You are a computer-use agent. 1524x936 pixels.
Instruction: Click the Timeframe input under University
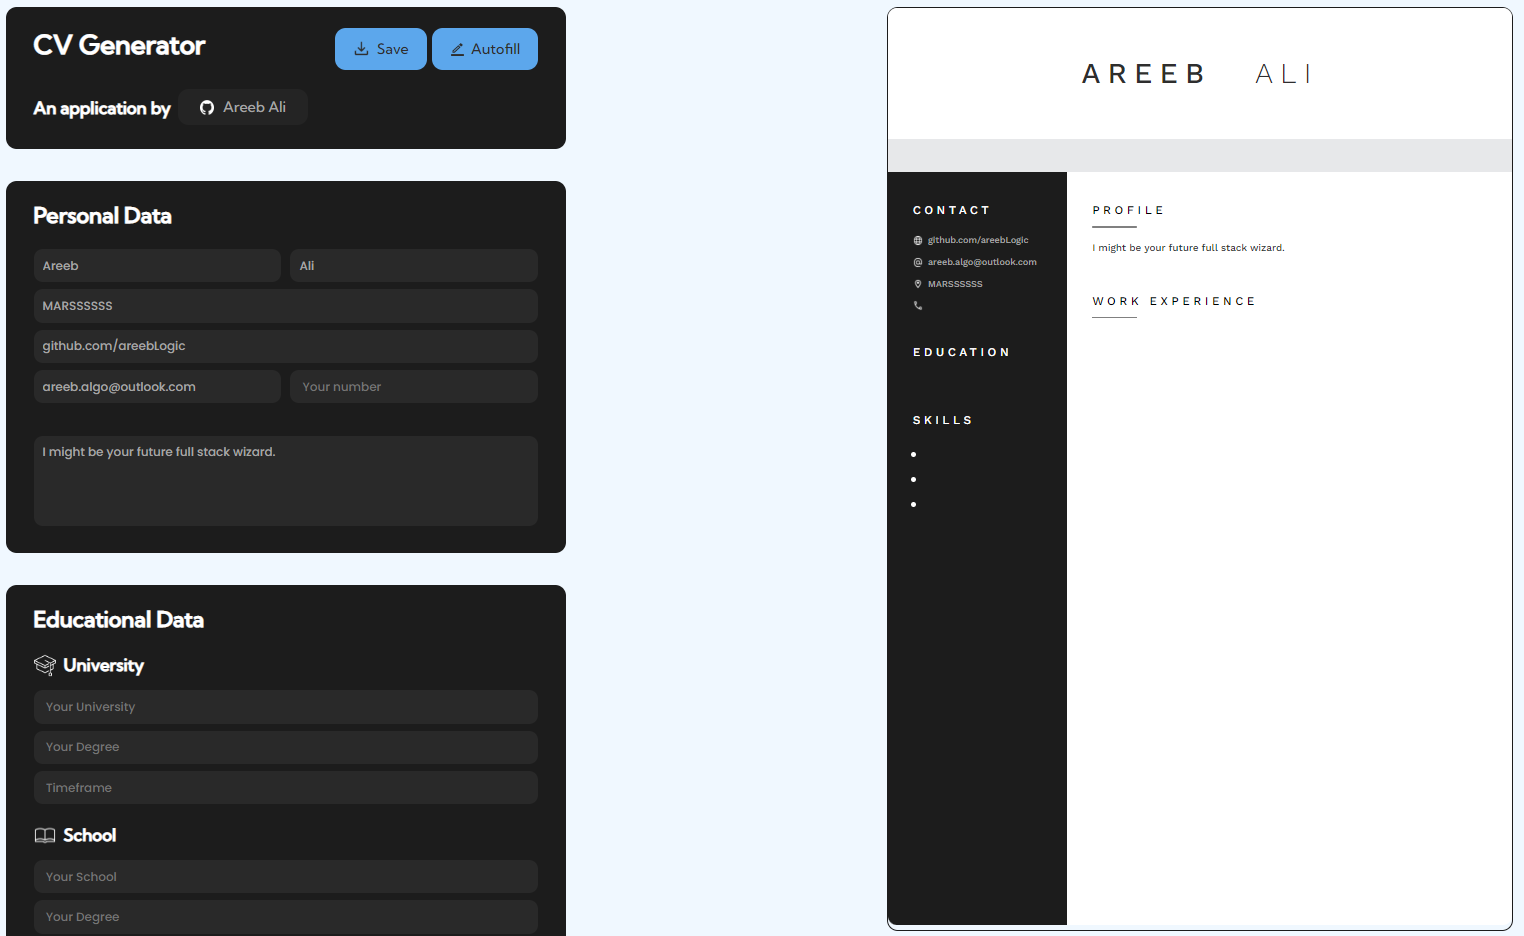[285, 787]
